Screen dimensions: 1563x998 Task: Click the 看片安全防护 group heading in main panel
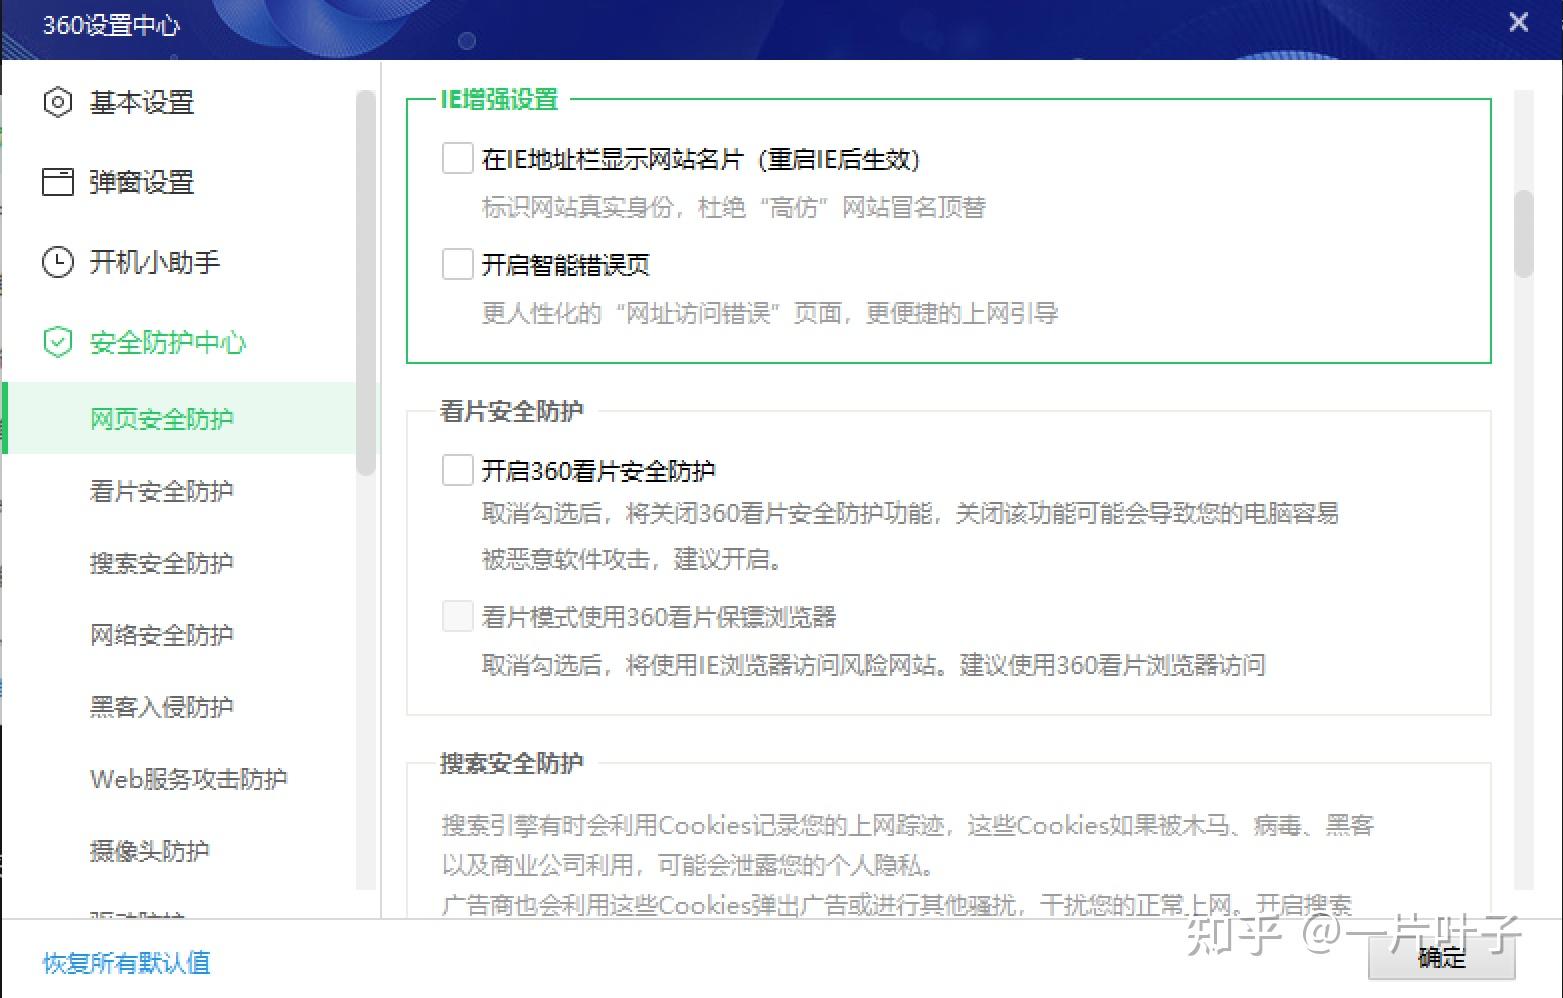point(511,410)
